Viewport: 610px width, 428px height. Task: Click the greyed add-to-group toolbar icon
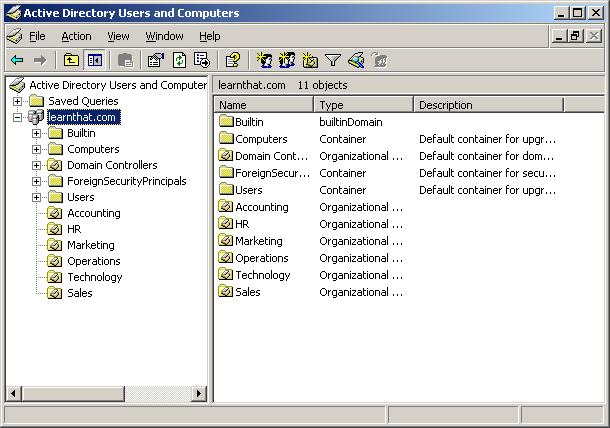[x=379, y=60]
